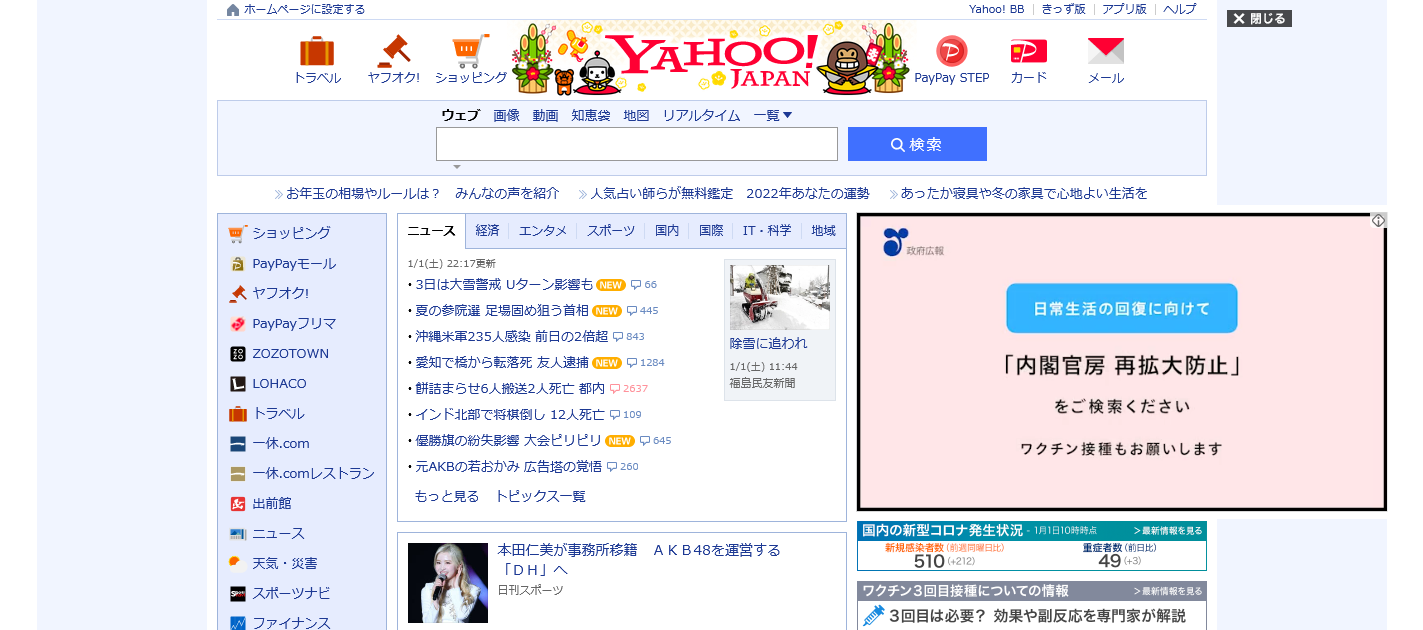1423x630 pixels.
Task: Open headline 3日は大雪警戒 Uターン影響も
Action: 504,284
